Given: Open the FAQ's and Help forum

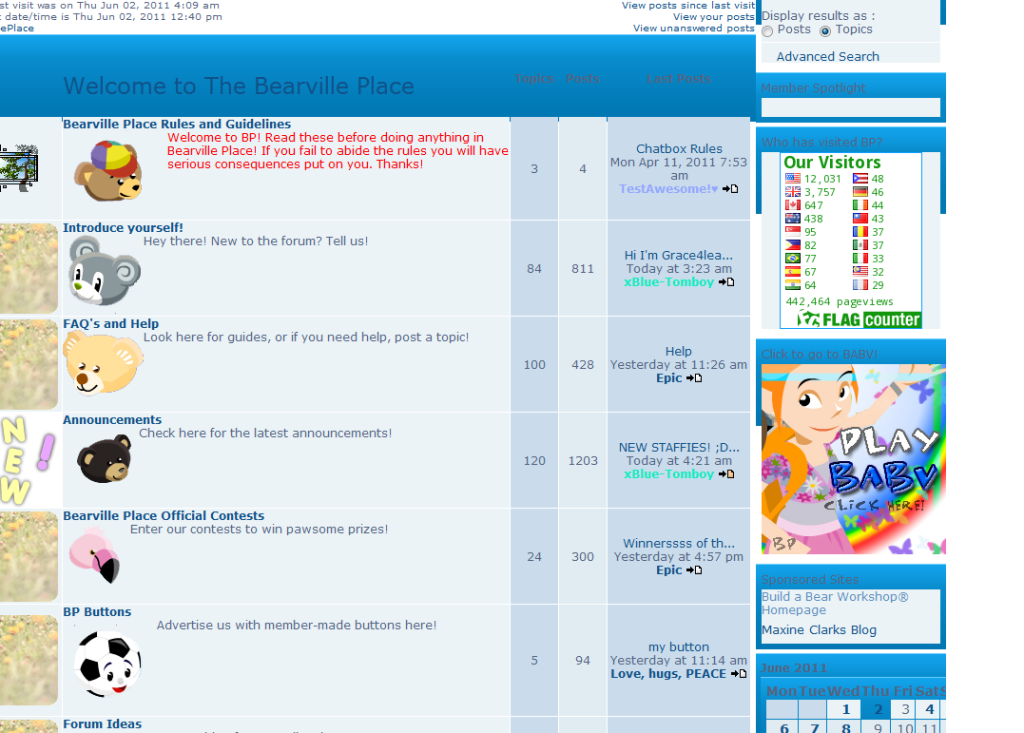Looking at the screenshot, I should (x=111, y=324).
